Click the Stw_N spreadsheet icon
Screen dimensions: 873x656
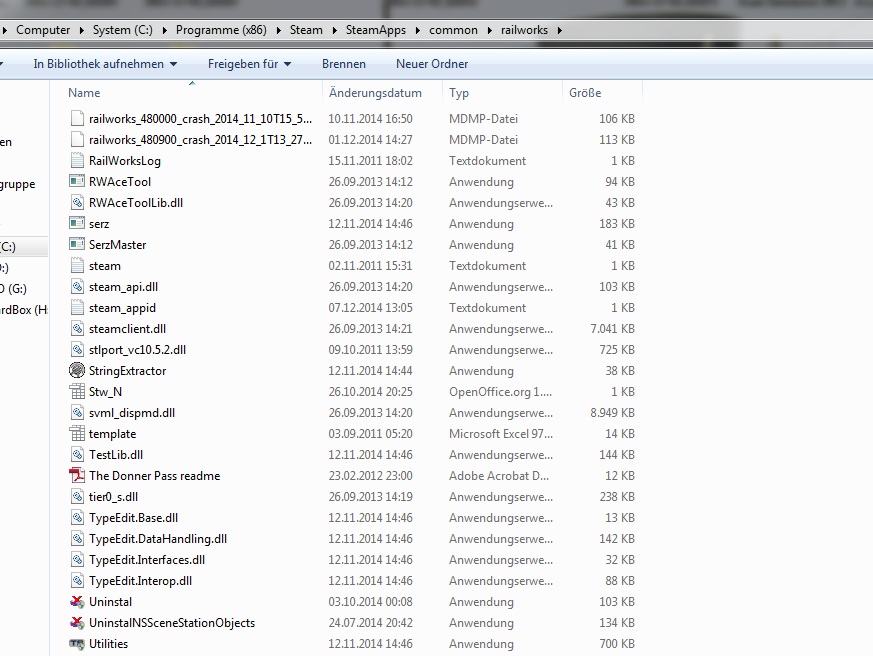click(x=77, y=391)
